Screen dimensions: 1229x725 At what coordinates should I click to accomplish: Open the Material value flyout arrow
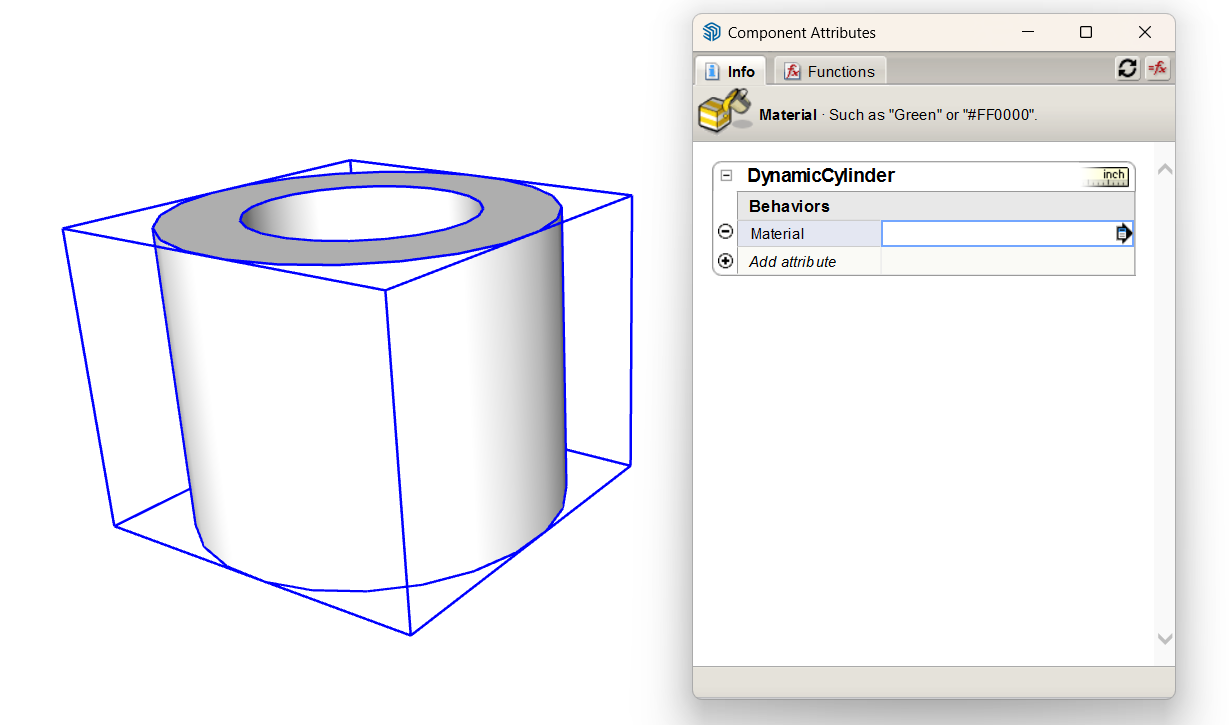1123,232
